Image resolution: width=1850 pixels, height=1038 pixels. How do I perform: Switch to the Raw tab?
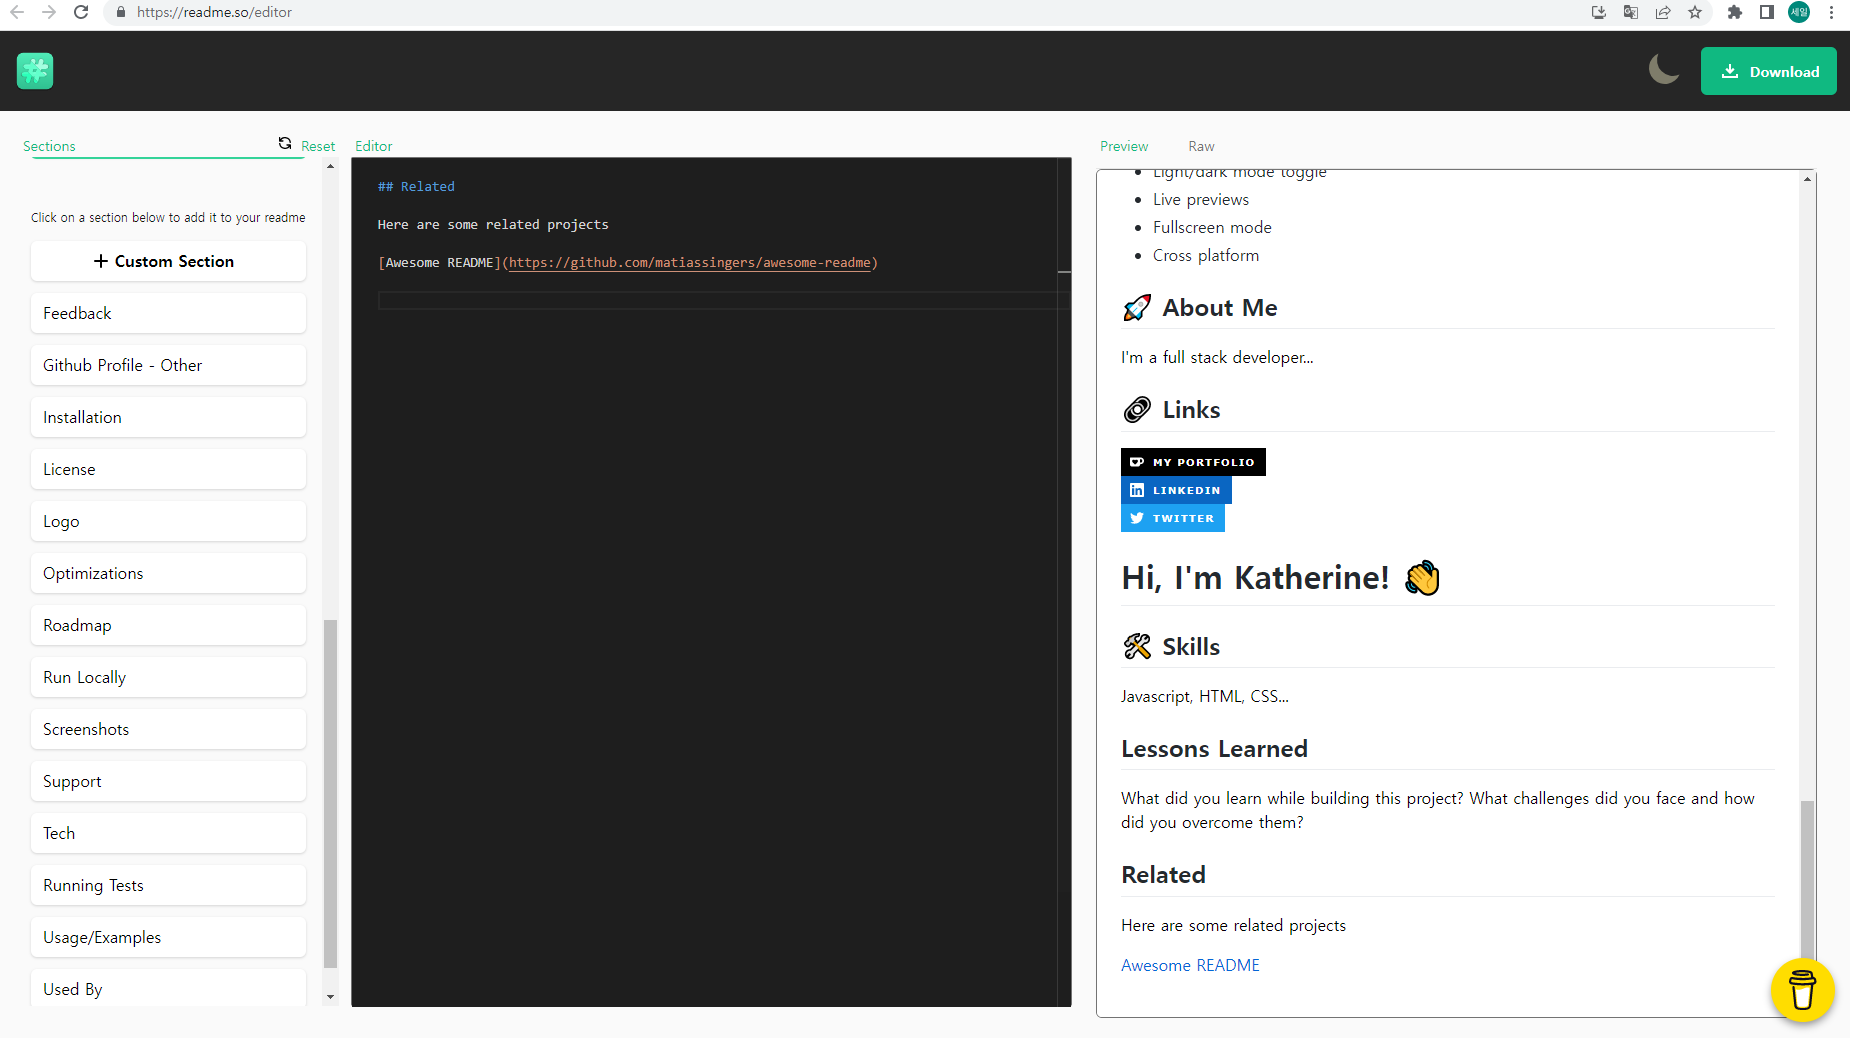(1201, 146)
